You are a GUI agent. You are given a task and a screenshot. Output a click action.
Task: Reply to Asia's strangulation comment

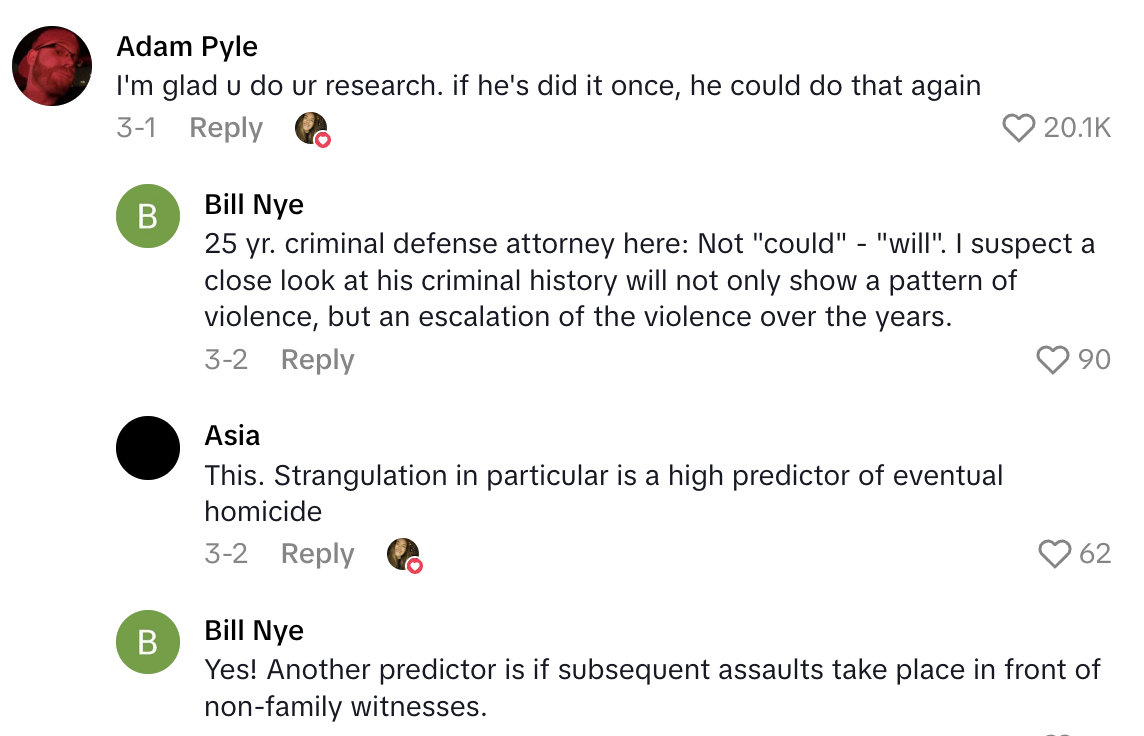317,554
